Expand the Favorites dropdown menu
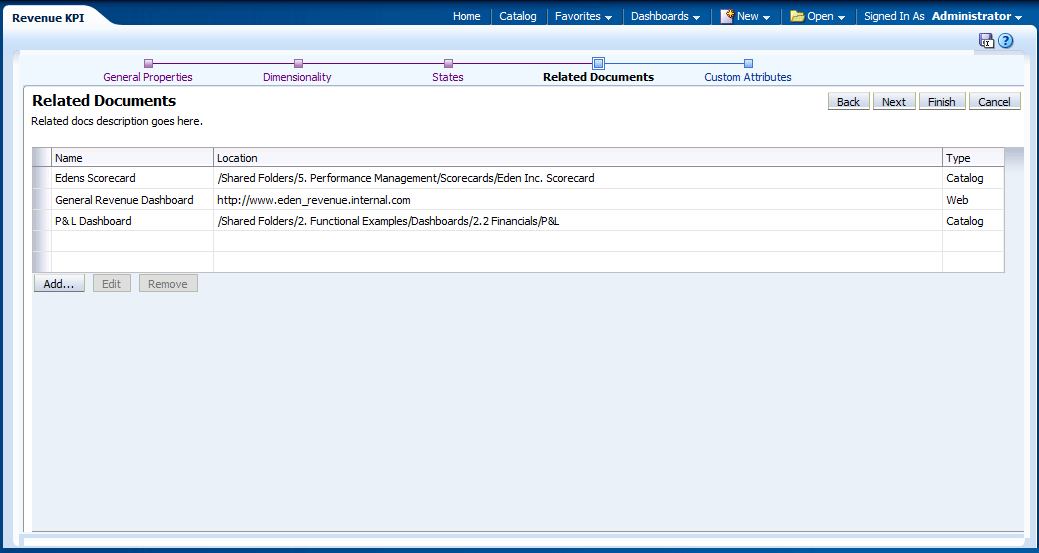Screen dimensions: 1039x553 click(583, 16)
